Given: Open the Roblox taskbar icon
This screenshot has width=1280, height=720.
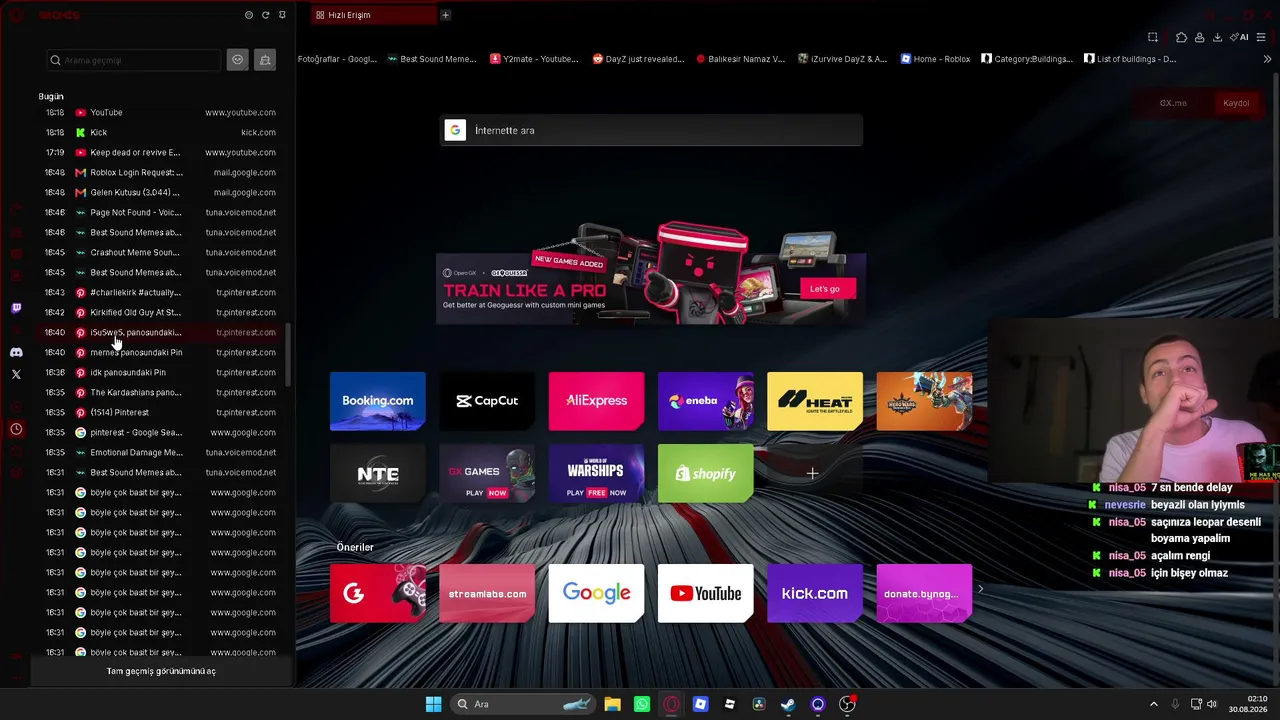Looking at the screenshot, I should click(730, 704).
